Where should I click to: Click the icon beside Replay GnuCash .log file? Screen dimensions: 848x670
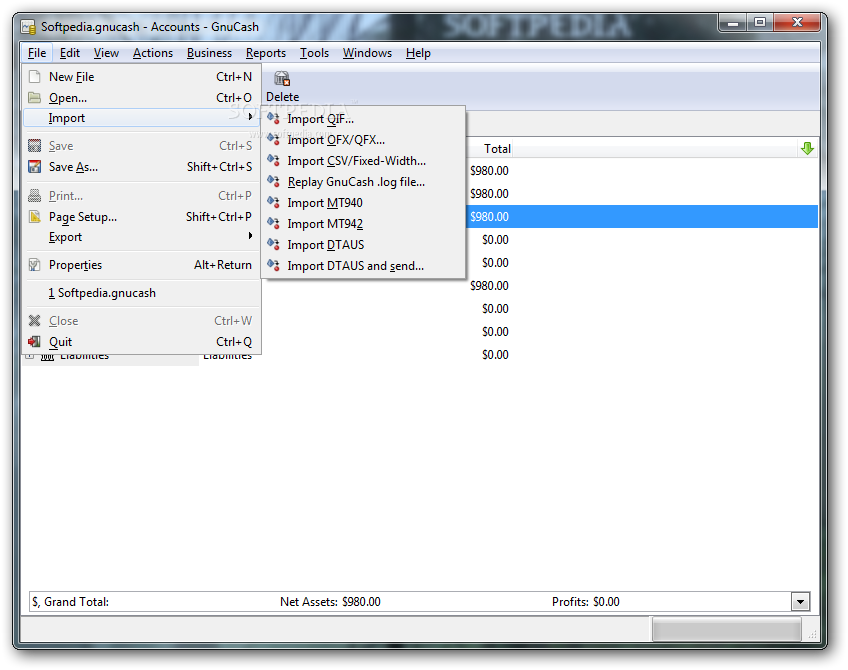274,182
